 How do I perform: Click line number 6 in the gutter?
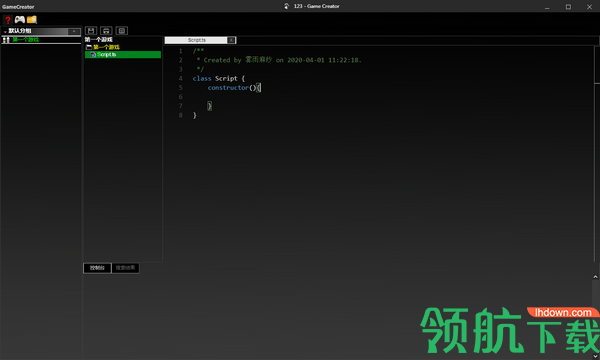[x=181, y=97]
